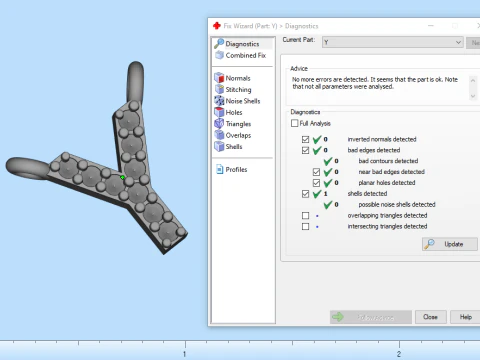Minimize the Fix Wizard dialog
The height and width of the screenshot is (360, 480).
[x=431, y=26]
